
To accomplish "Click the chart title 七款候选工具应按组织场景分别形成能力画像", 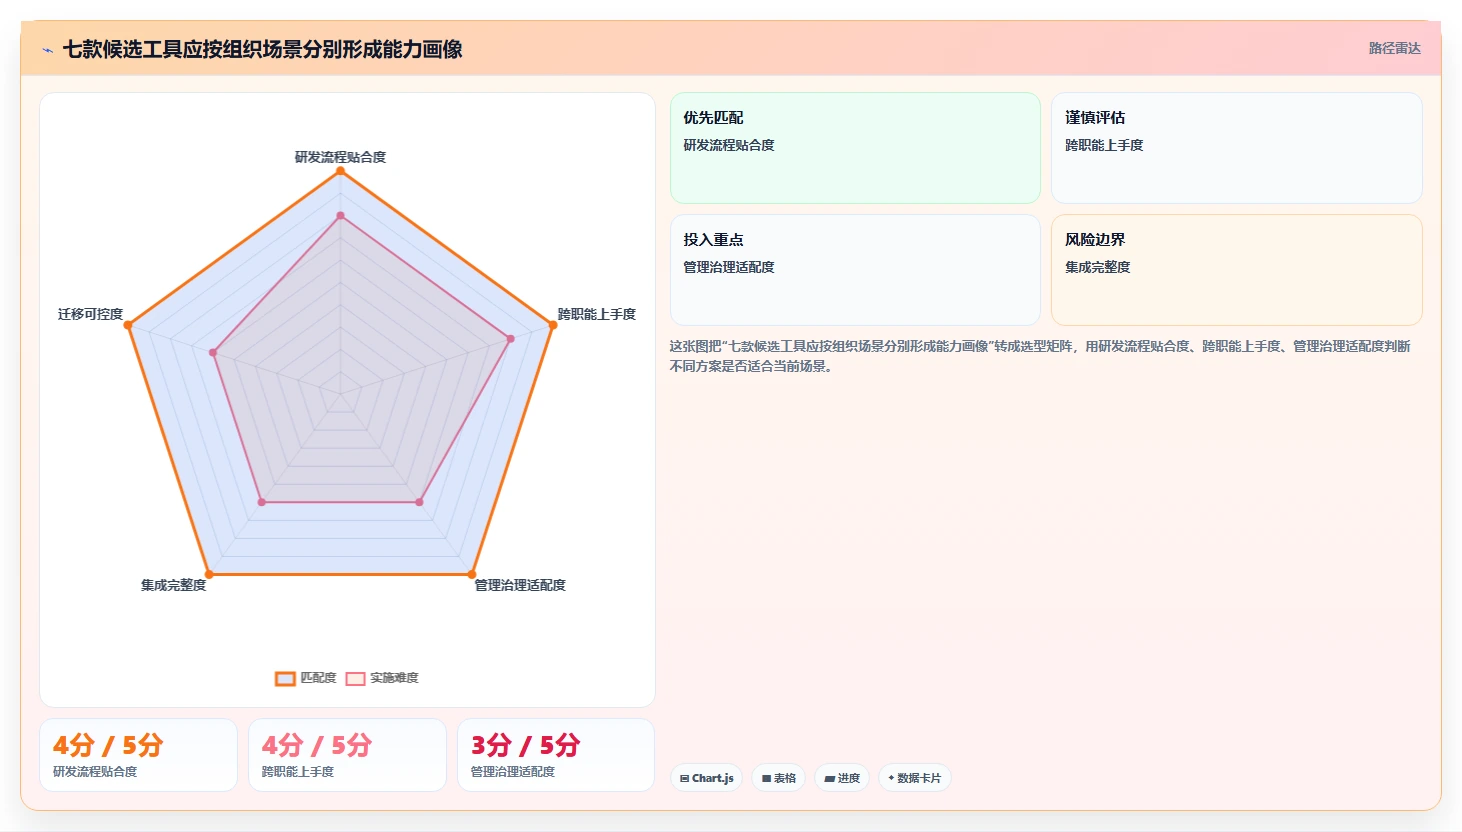I will [262, 49].
